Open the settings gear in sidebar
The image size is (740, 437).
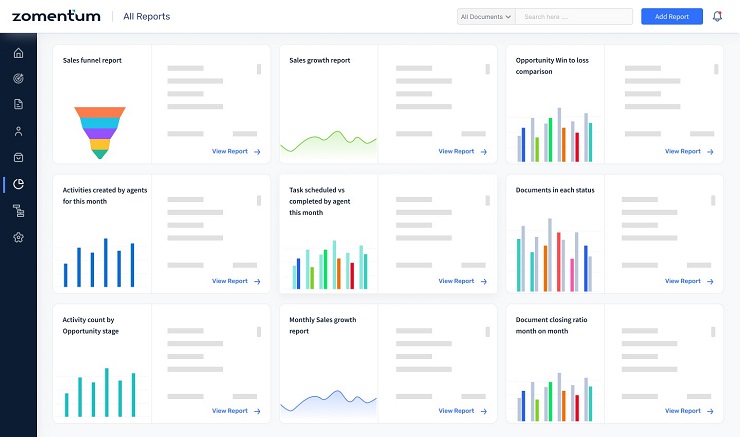pyautogui.click(x=18, y=237)
